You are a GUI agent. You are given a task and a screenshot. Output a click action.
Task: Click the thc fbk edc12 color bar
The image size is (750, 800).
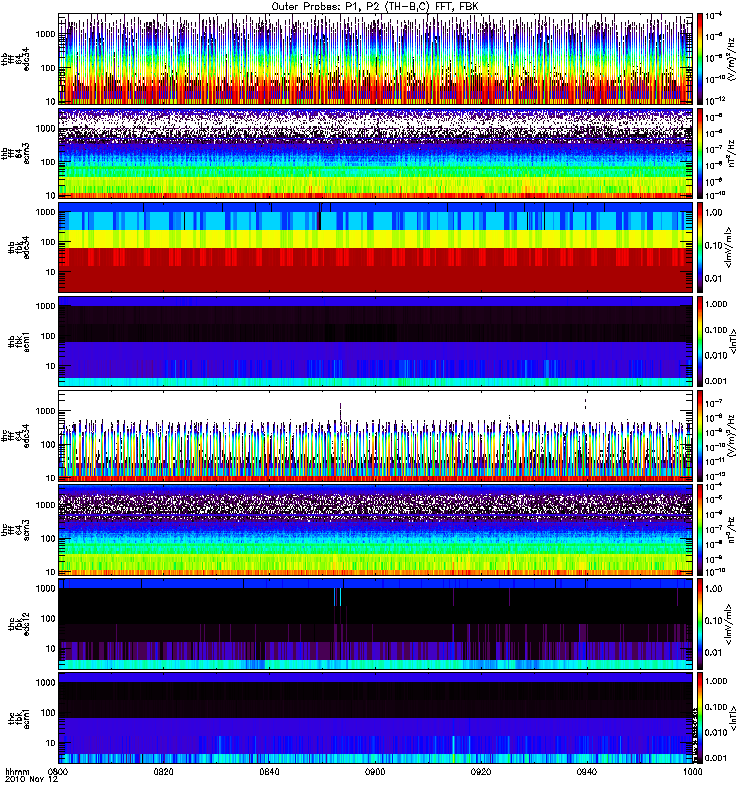point(700,623)
